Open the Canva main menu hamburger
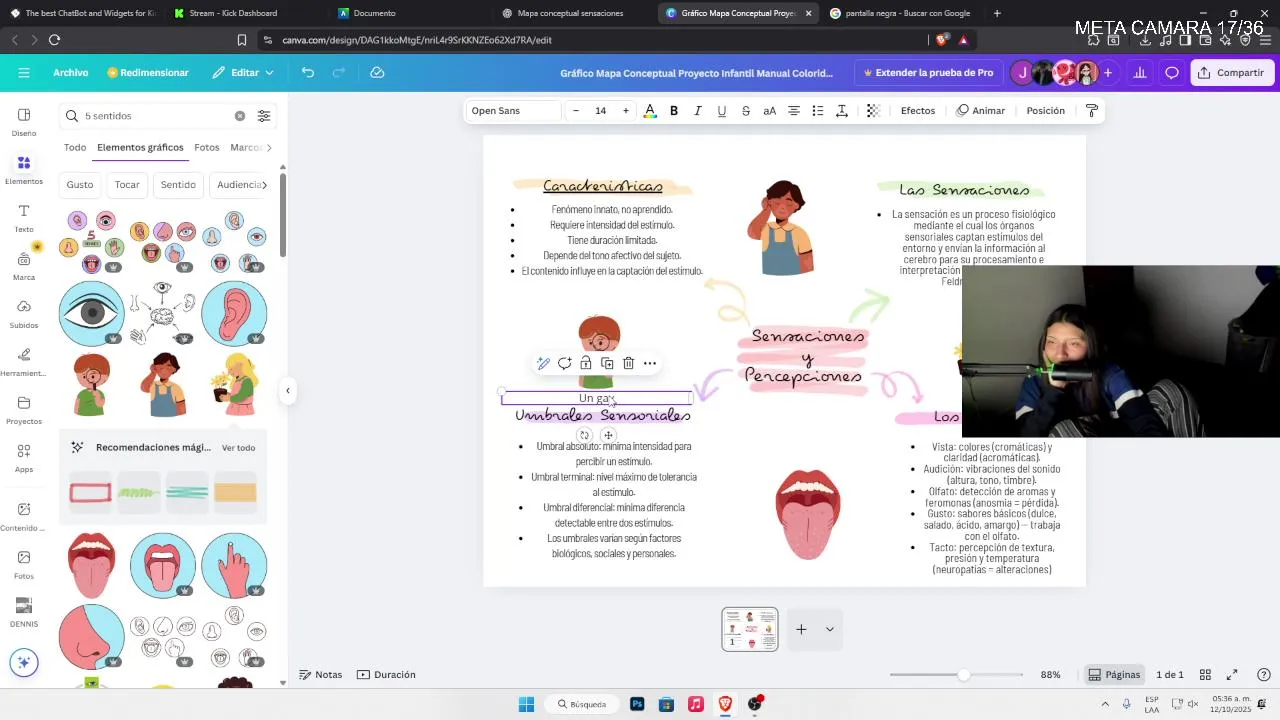The image size is (1280, 720). [x=24, y=73]
